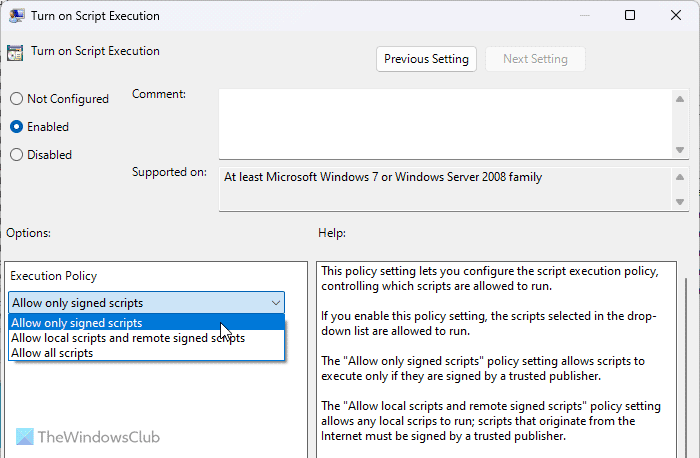
Task: Select the Not Configured radio button
Action: click(x=16, y=99)
